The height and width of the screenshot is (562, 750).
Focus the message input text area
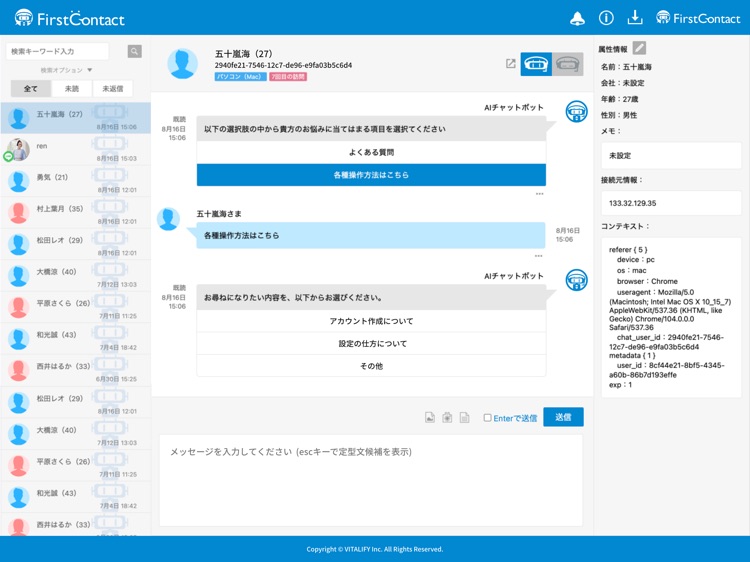coord(371,480)
